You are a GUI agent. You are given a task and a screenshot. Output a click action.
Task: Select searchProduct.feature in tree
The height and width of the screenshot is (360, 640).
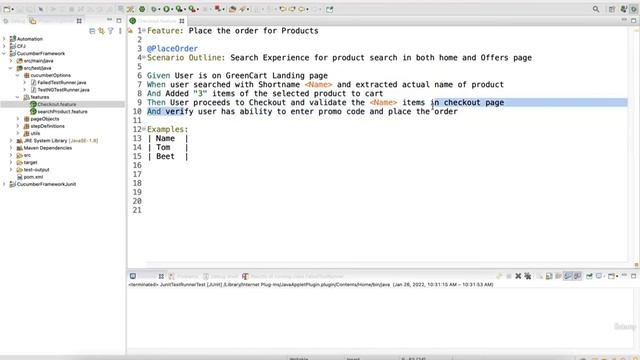click(x=62, y=111)
